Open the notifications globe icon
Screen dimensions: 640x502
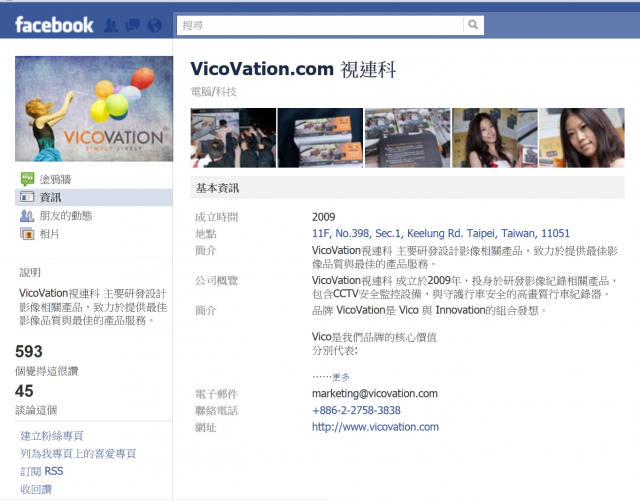(155, 25)
